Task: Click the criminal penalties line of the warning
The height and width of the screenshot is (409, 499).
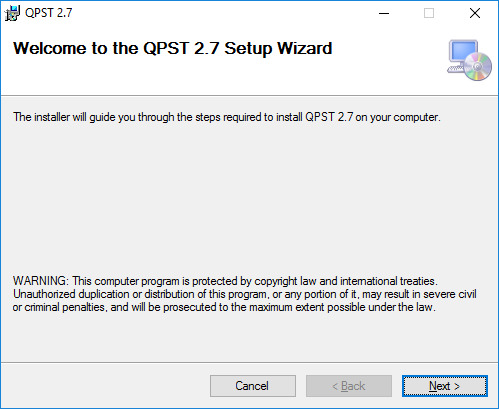Action: click(224, 307)
